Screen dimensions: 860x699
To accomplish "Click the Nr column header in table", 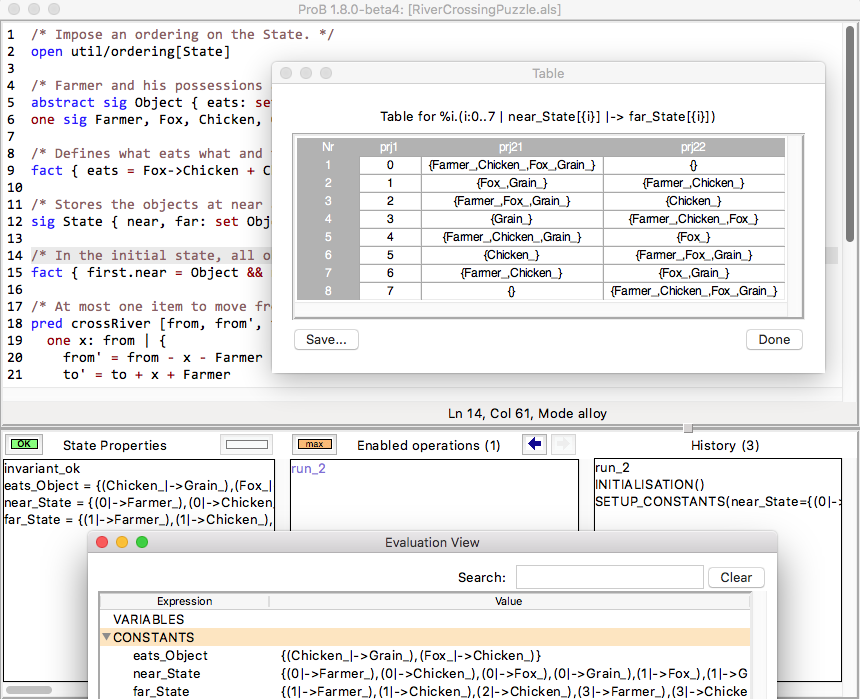I will point(328,147).
